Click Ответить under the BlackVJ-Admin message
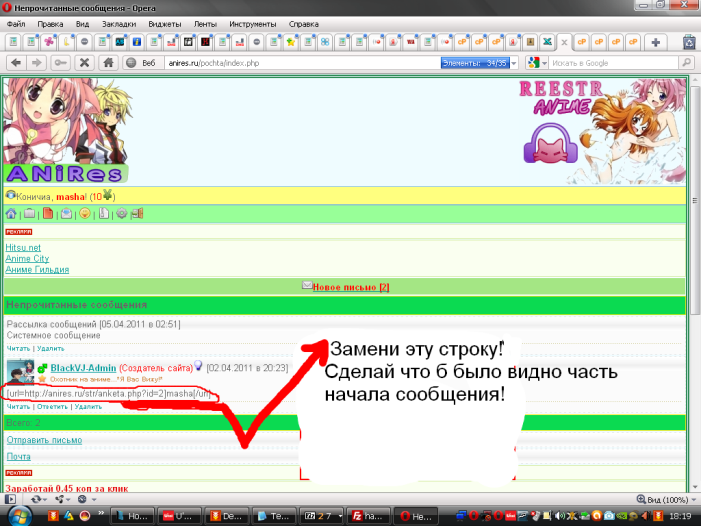 (52, 407)
